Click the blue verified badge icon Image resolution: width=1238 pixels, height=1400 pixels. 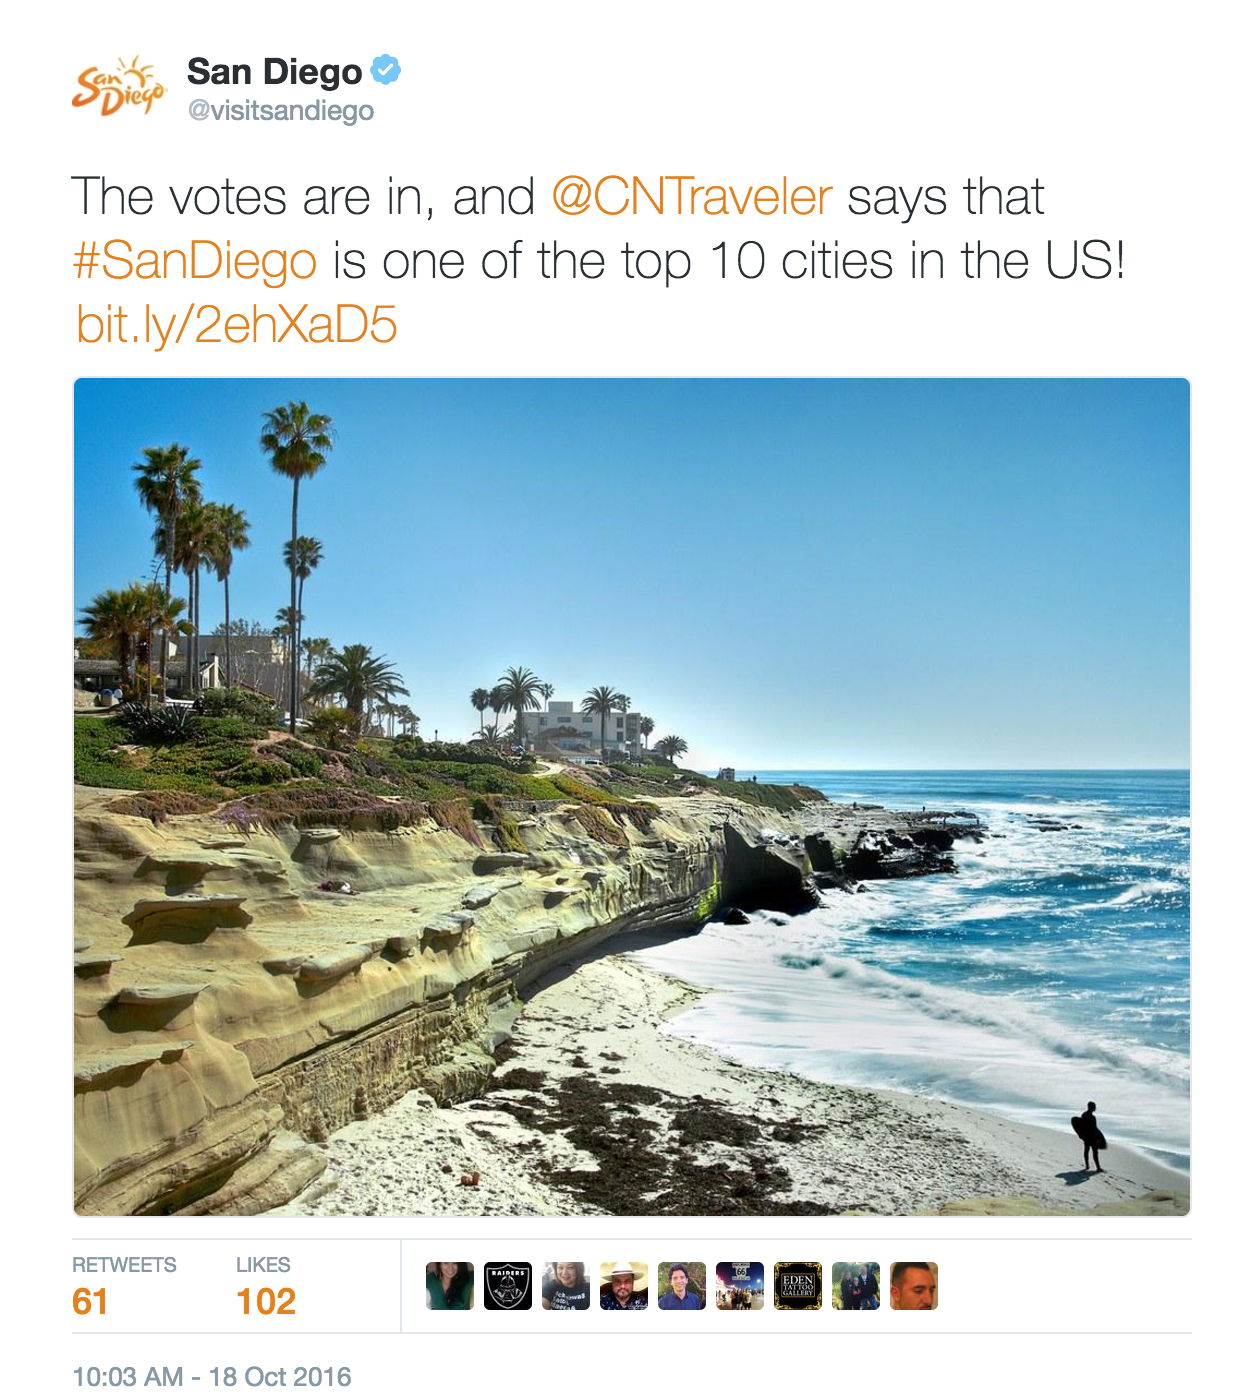coord(386,70)
